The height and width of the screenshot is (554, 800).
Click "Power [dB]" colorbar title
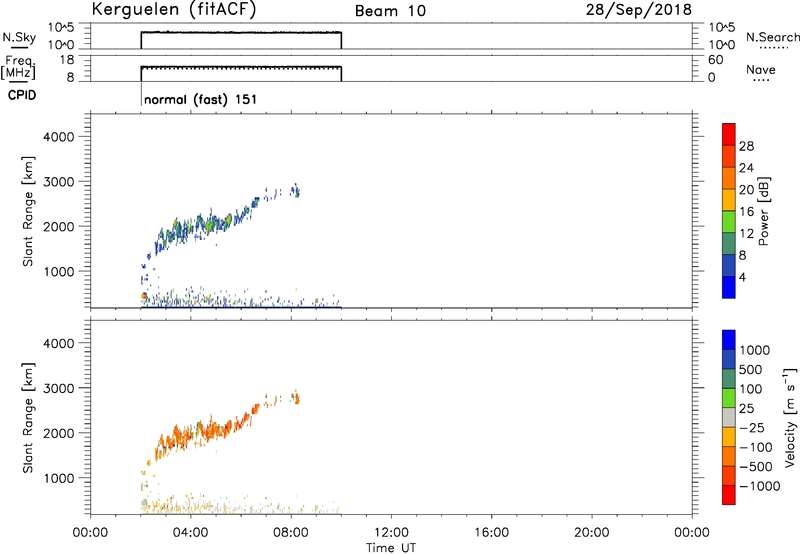point(764,211)
